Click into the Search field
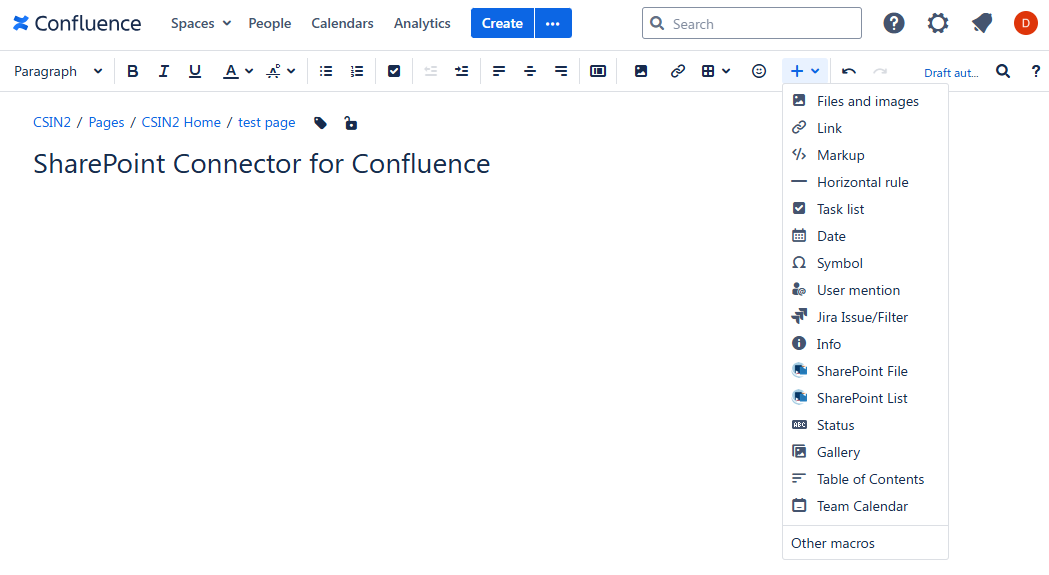This screenshot has width=1049, height=575. pyautogui.click(x=760, y=23)
